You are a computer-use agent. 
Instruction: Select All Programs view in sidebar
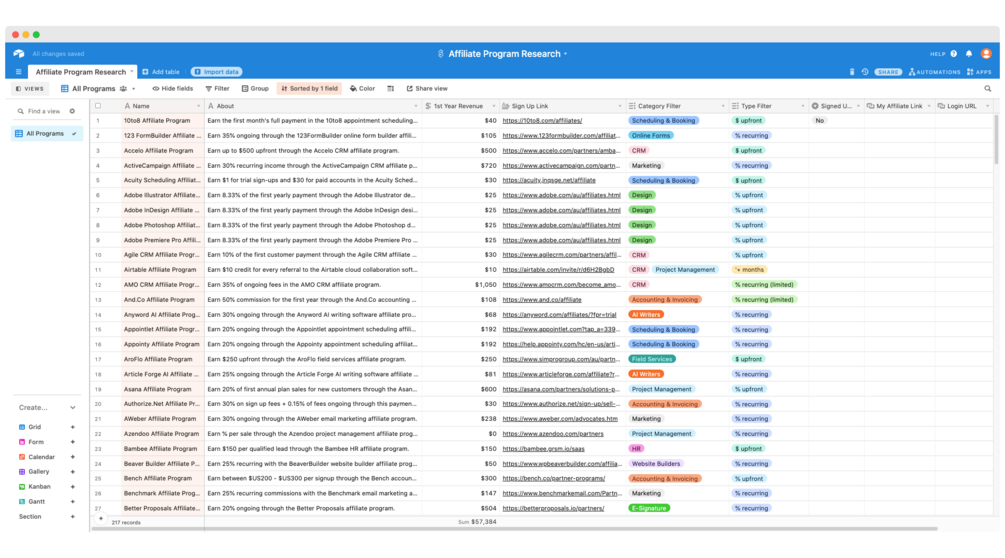(x=47, y=133)
